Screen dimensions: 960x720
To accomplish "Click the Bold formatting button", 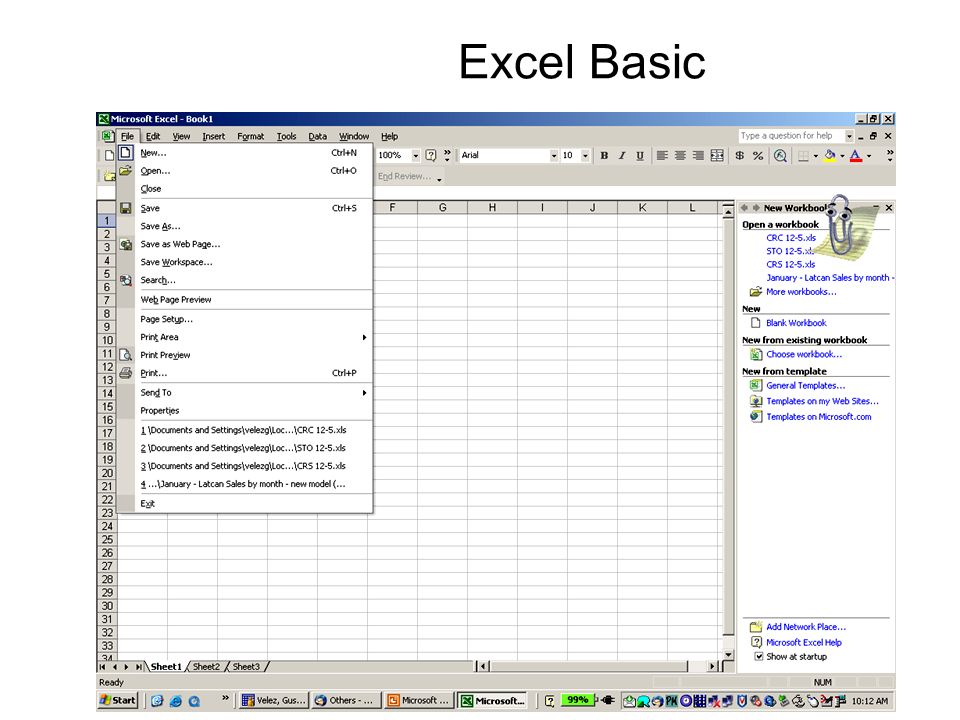I will coord(604,156).
